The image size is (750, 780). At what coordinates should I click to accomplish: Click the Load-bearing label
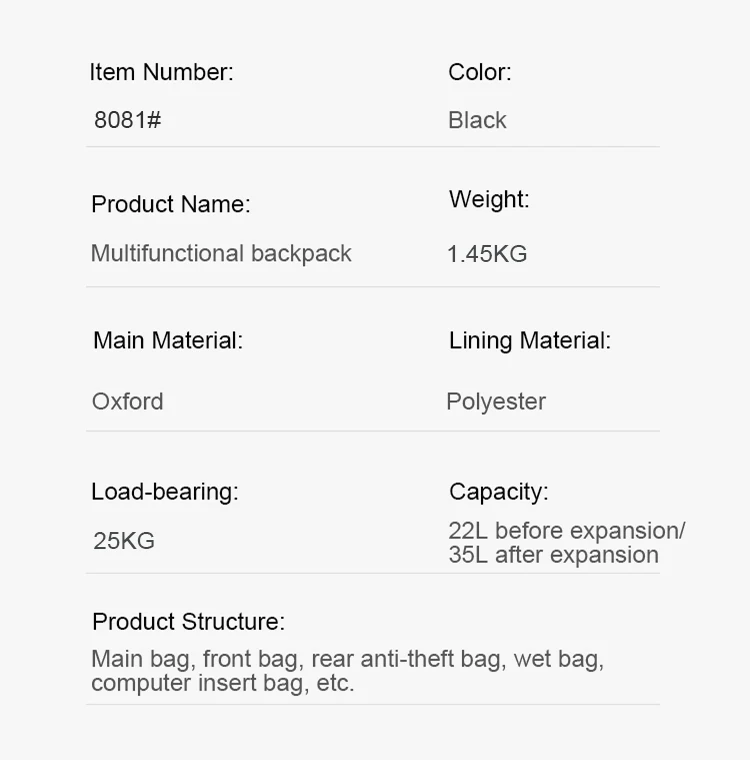[x=165, y=491]
